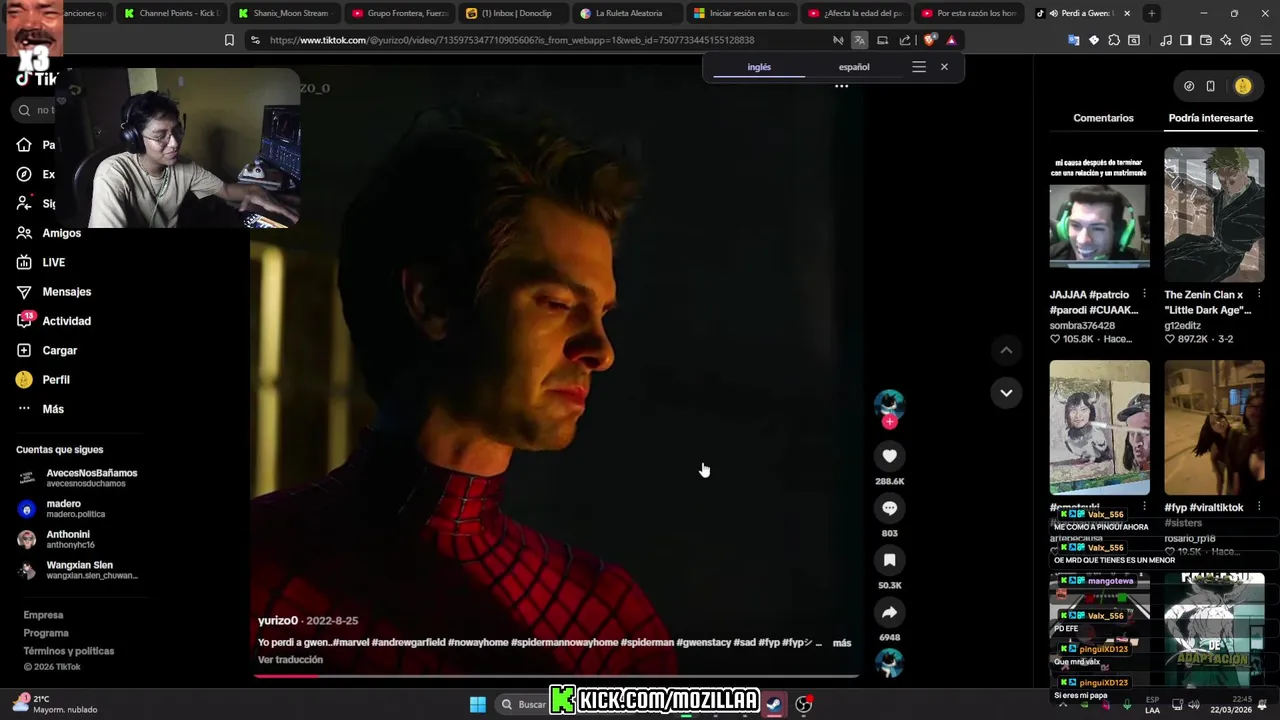Close the translate popup
Viewport: 1280px width, 720px height.
pos(944,67)
